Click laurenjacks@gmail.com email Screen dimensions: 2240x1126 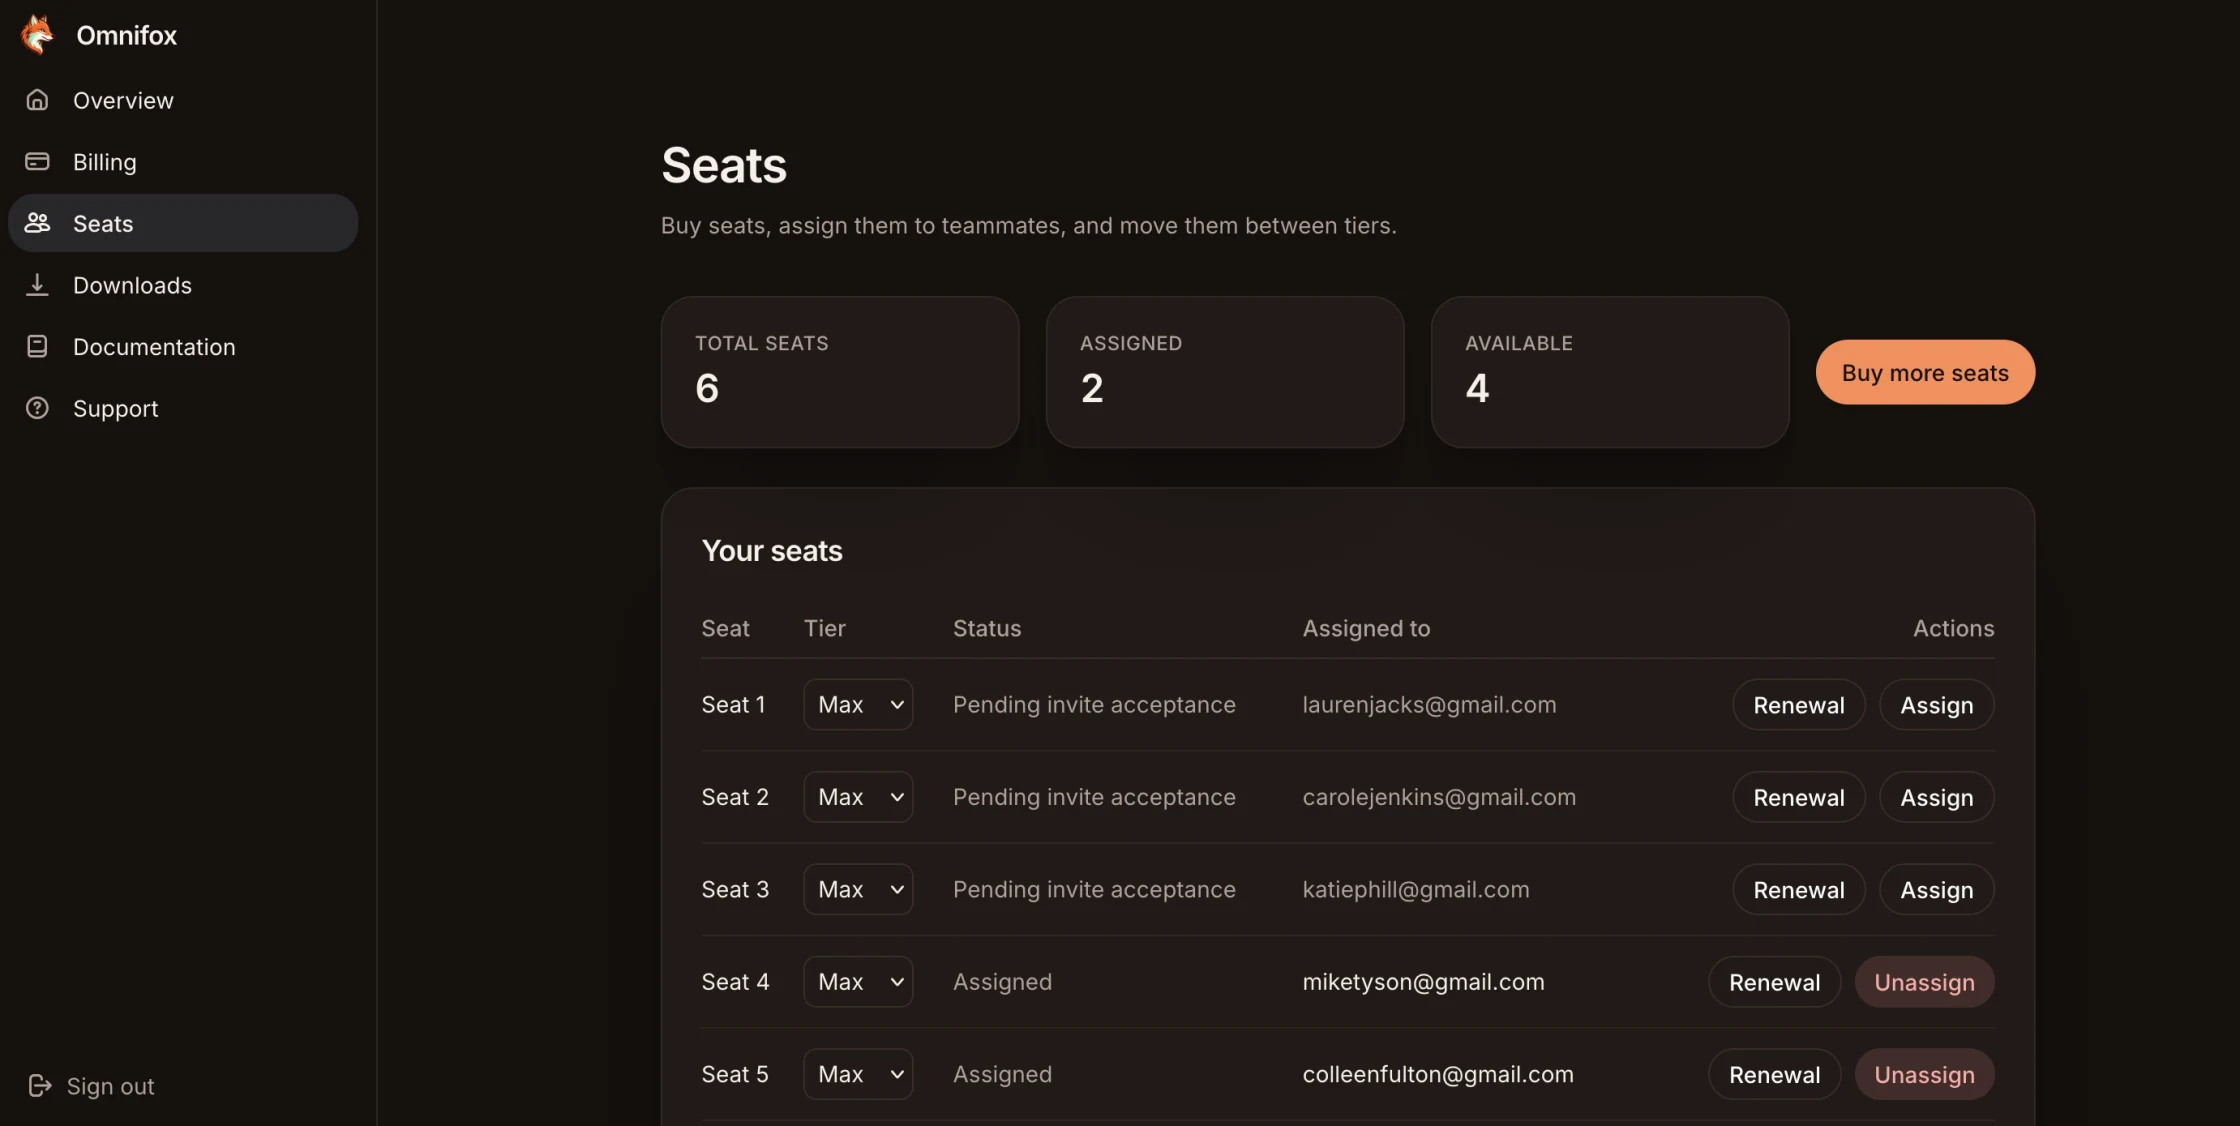coord(1429,705)
